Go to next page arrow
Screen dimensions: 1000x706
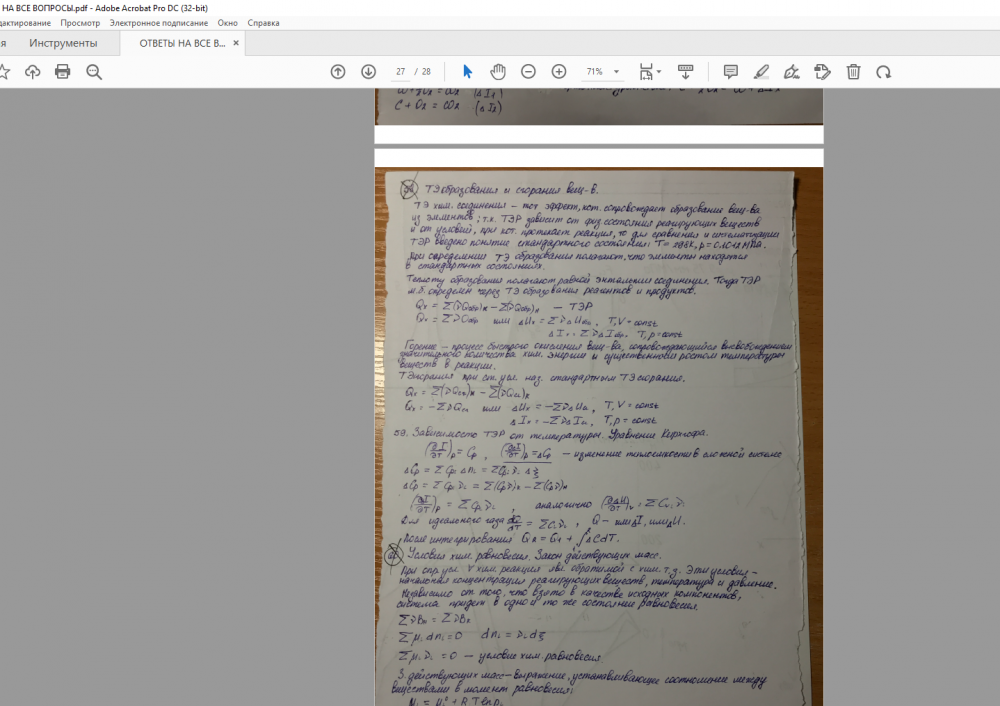point(369,72)
